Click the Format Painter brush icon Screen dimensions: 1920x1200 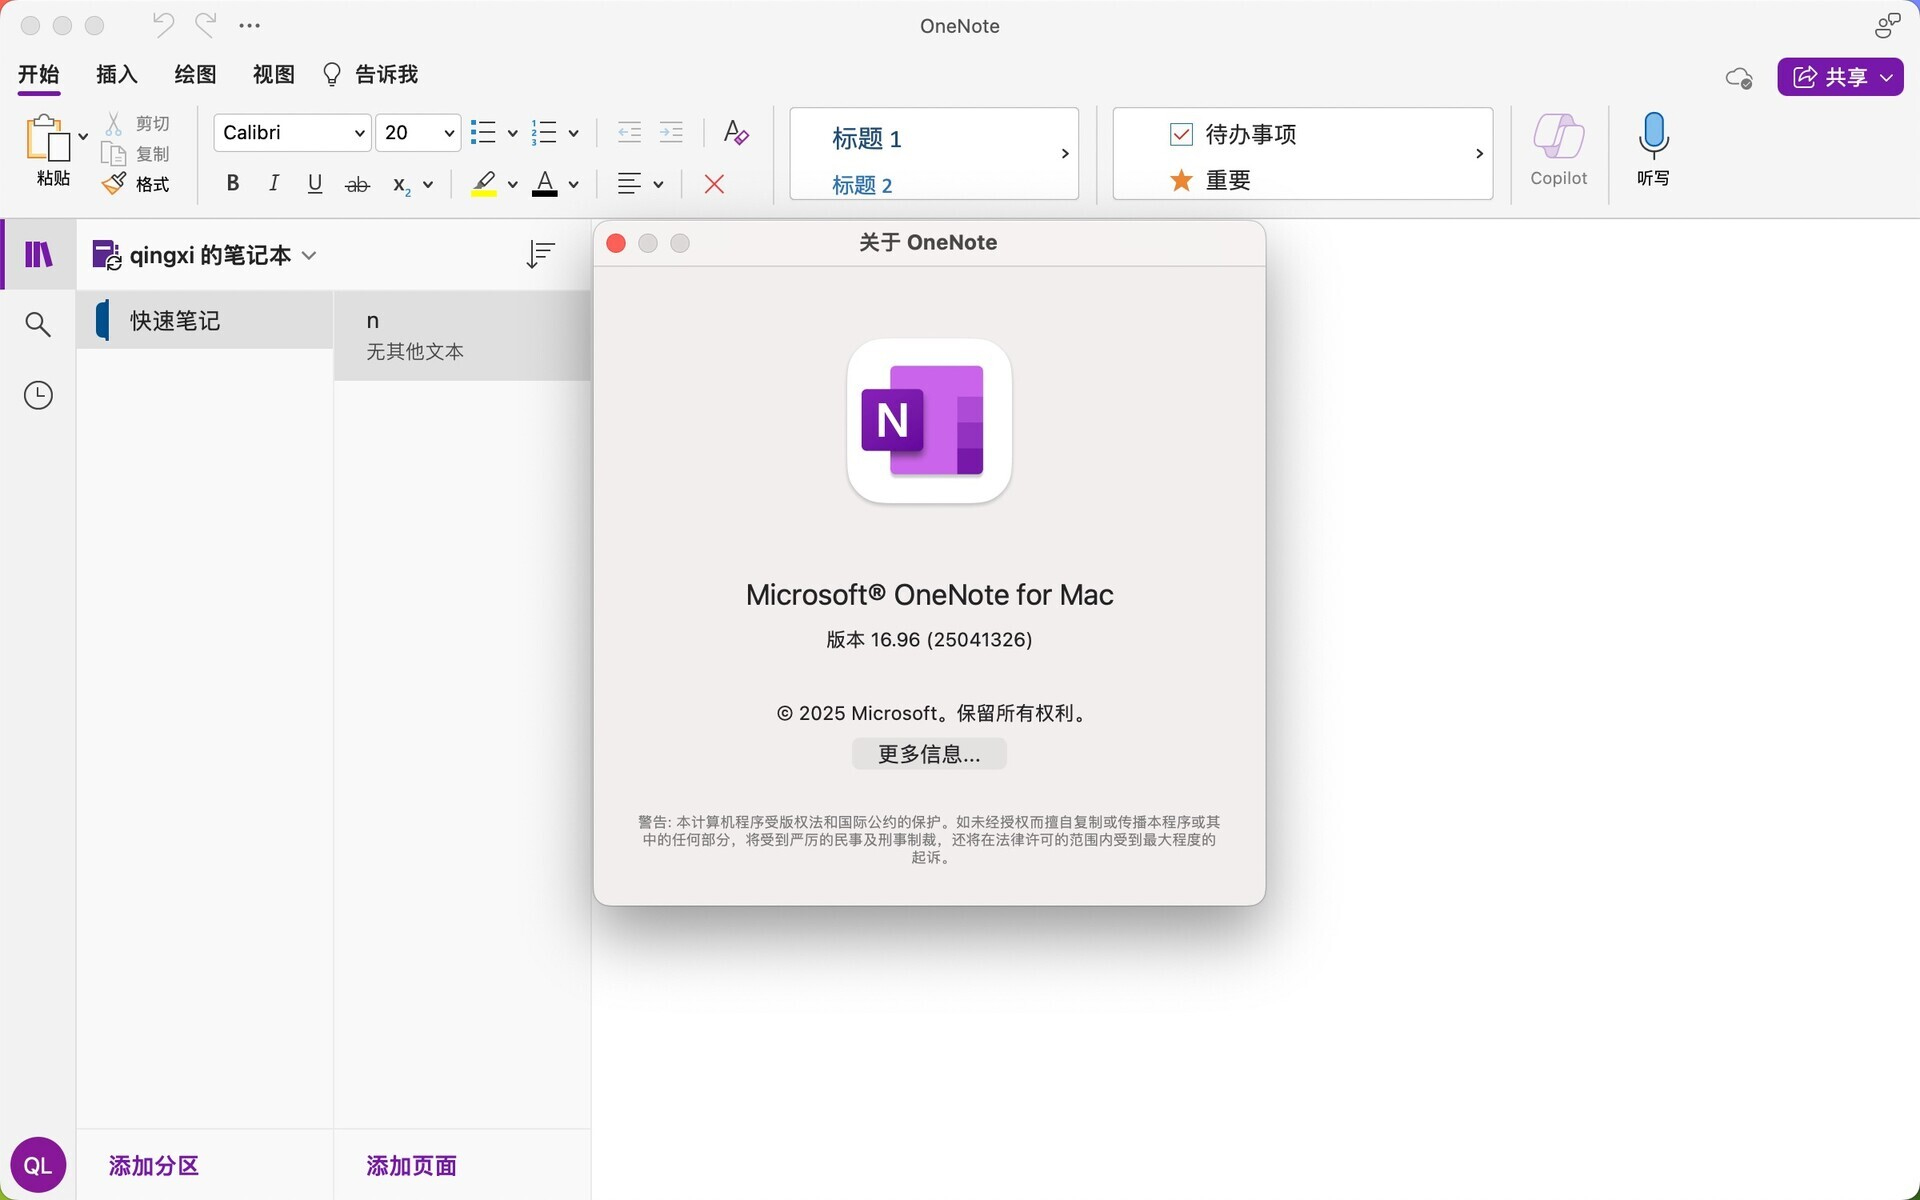pos(115,183)
